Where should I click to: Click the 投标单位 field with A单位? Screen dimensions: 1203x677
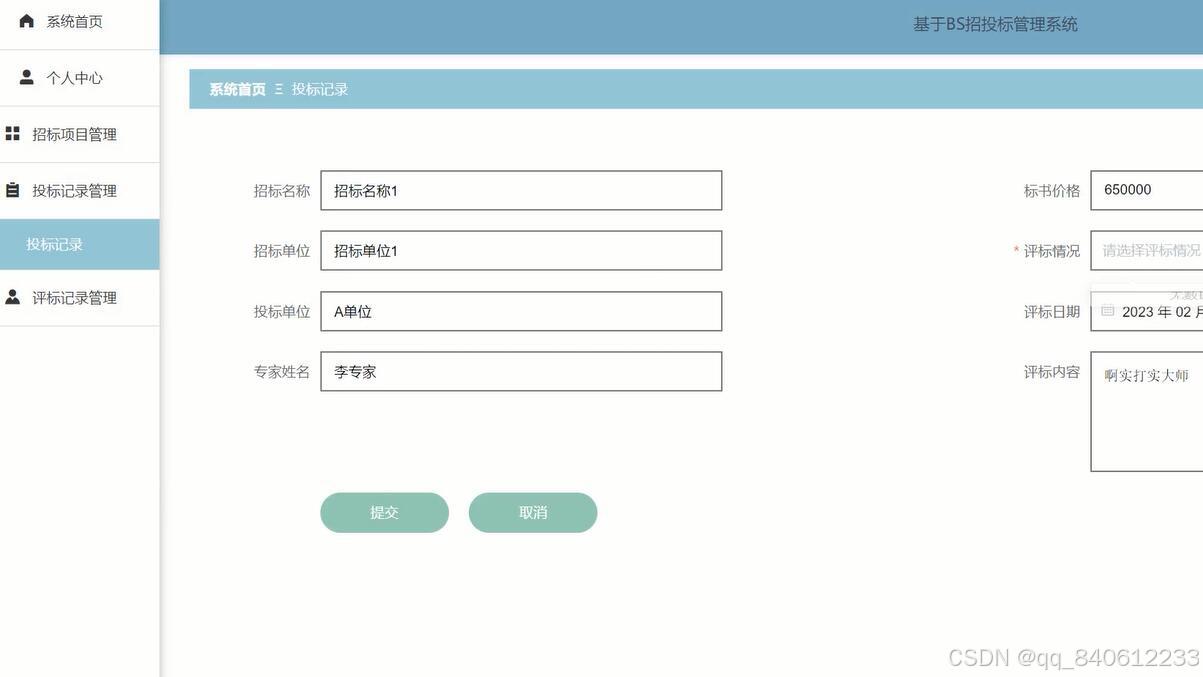pos(521,311)
